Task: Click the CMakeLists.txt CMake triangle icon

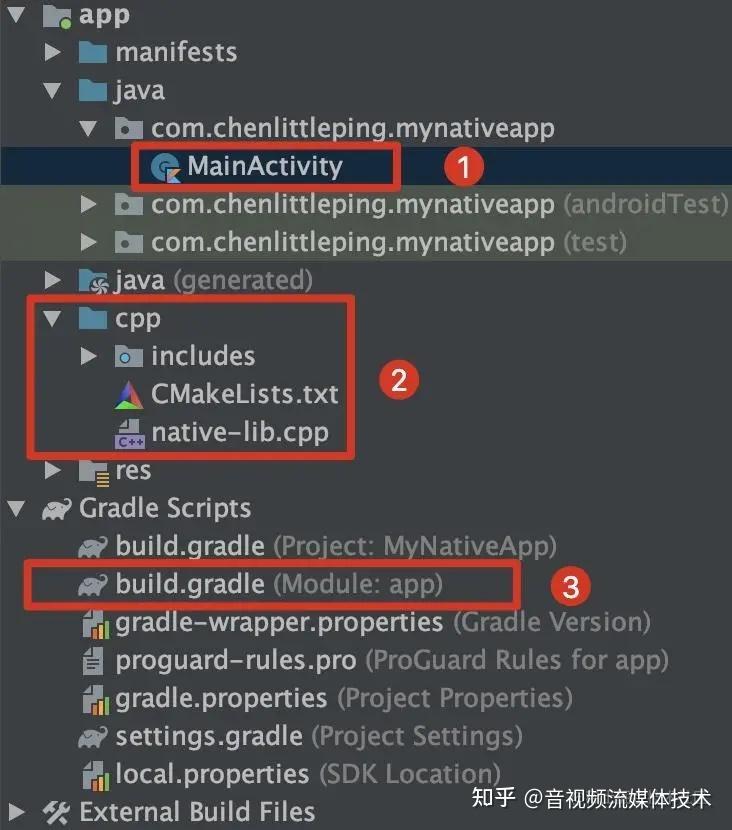Action: (x=129, y=395)
